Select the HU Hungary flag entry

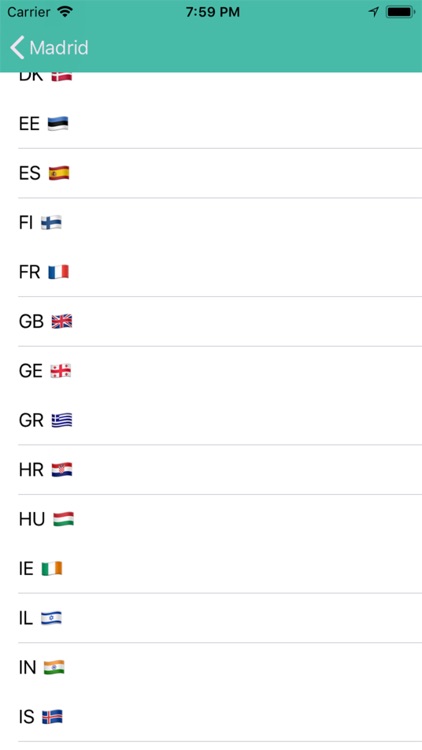tap(211, 519)
